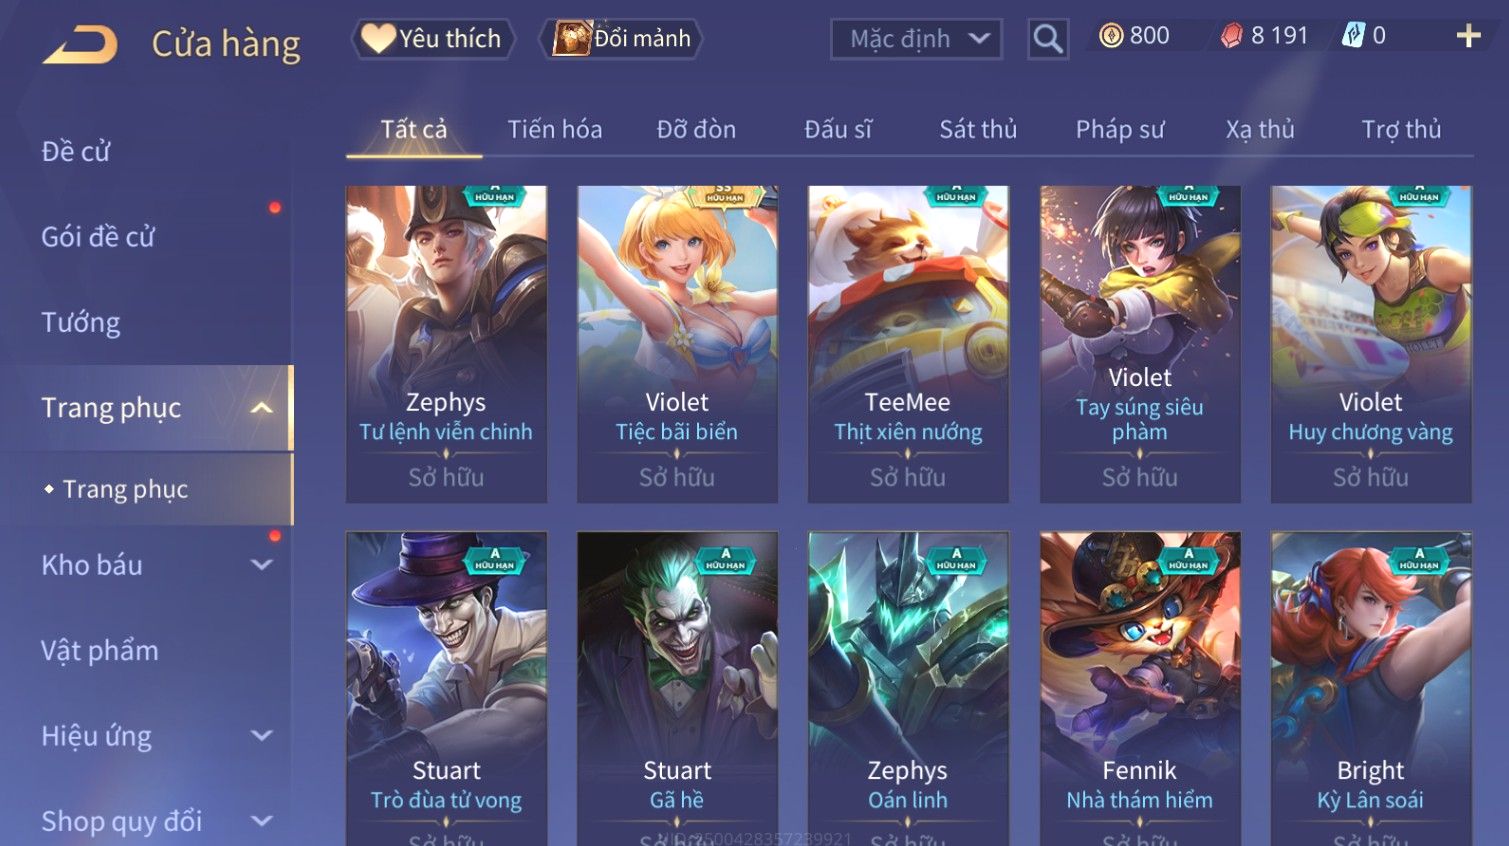The width and height of the screenshot is (1509, 846).
Task: Switch to the Pháp sư tab
Action: (x=1120, y=130)
